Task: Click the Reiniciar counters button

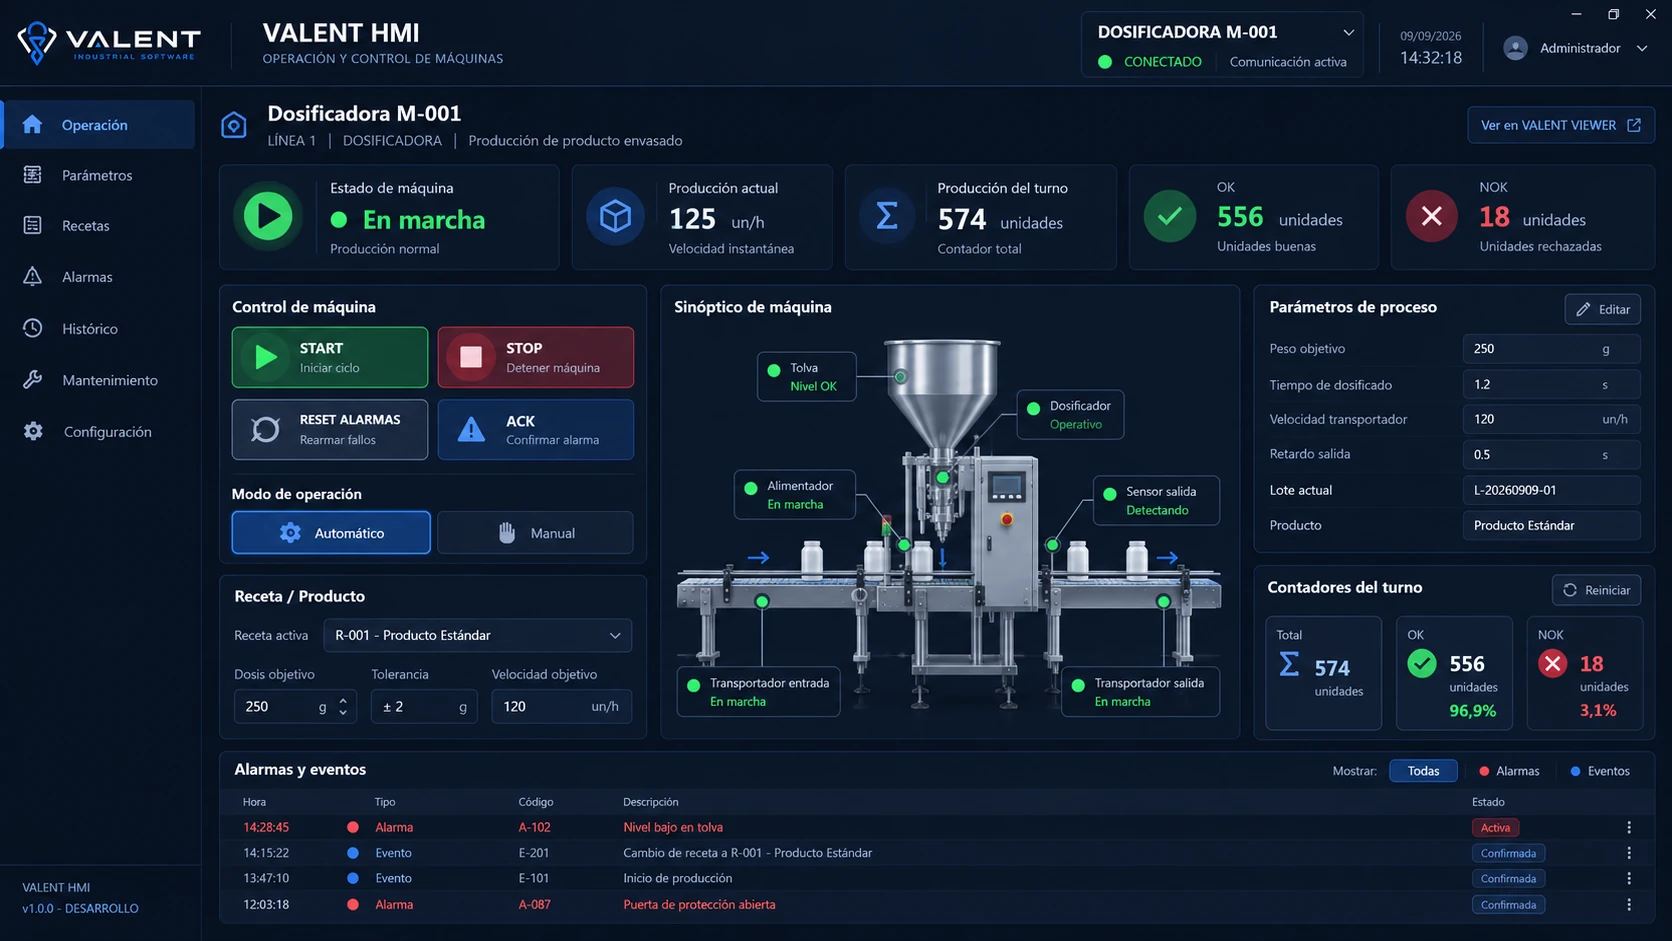Action: point(1596,590)
